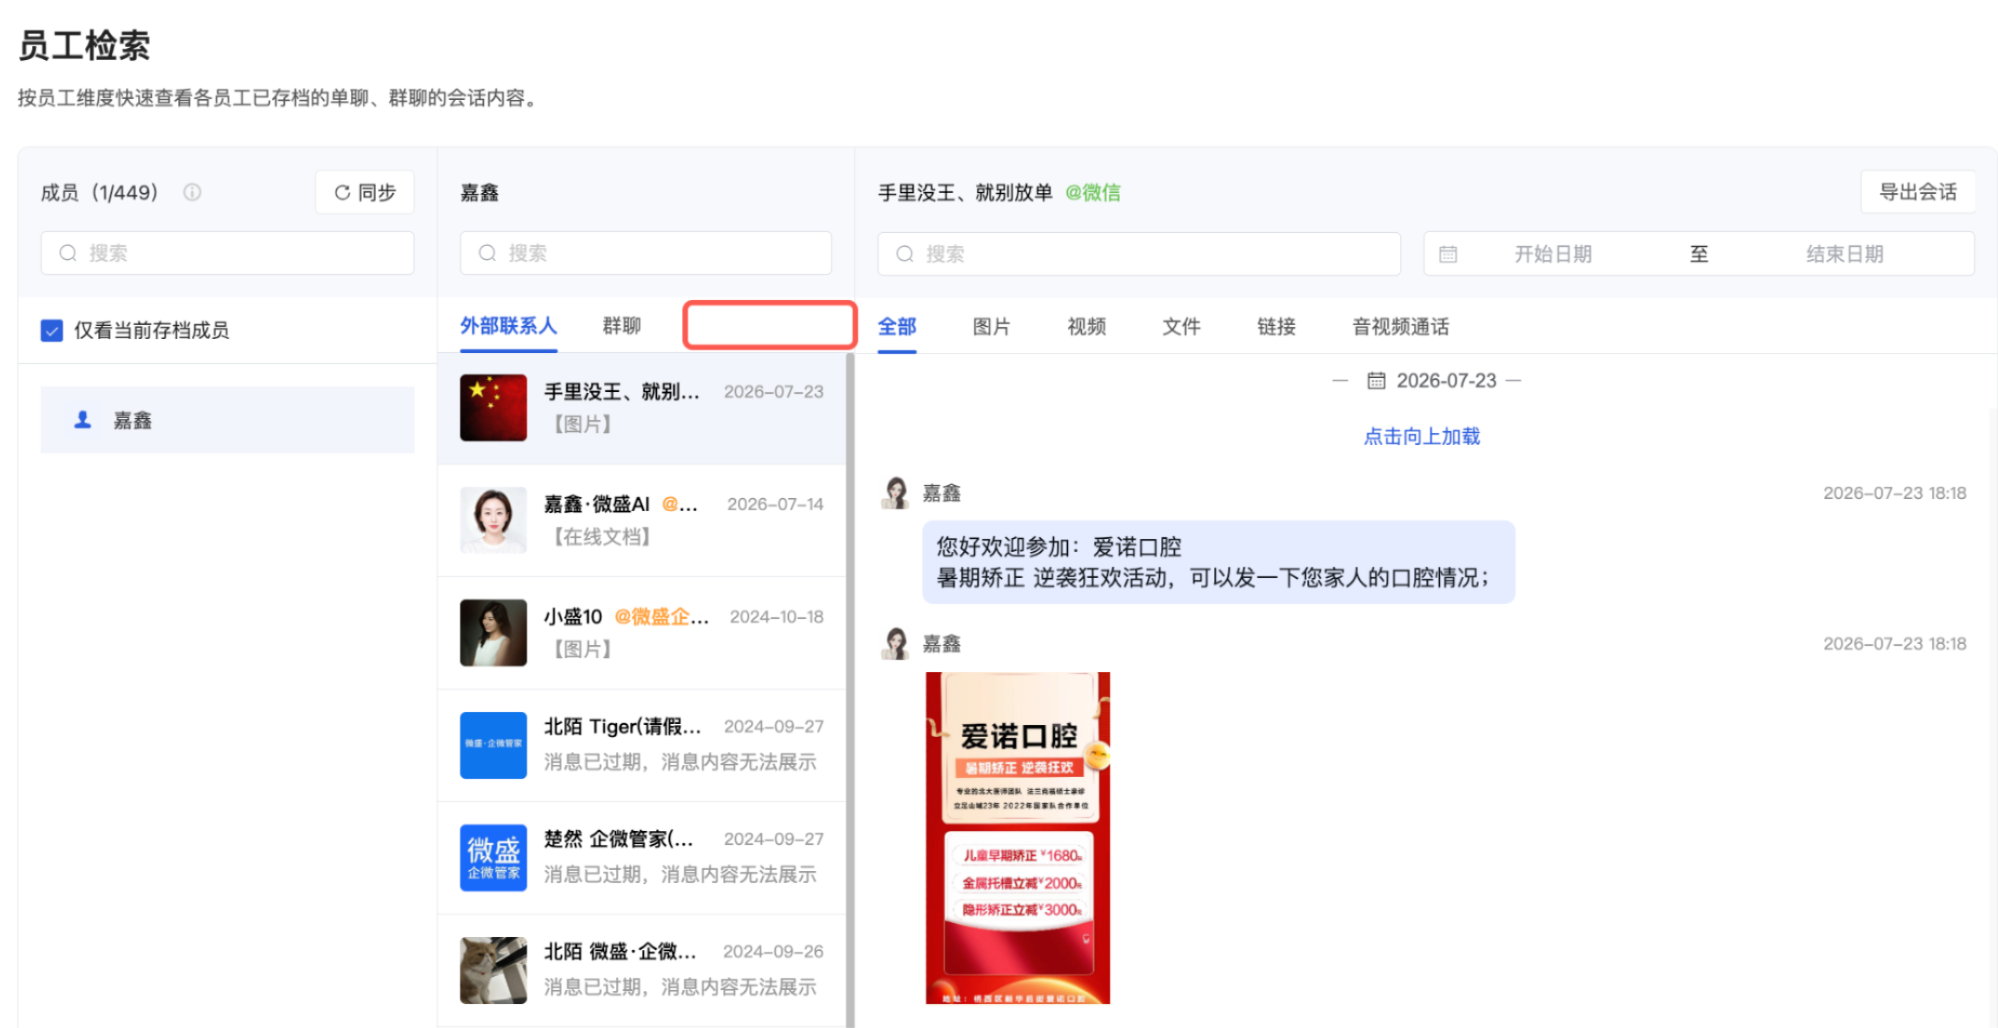Viewport: 1998px width, 1028px height.
Task: Select the 文件 message filter tab
Action: click(1181, 327)
